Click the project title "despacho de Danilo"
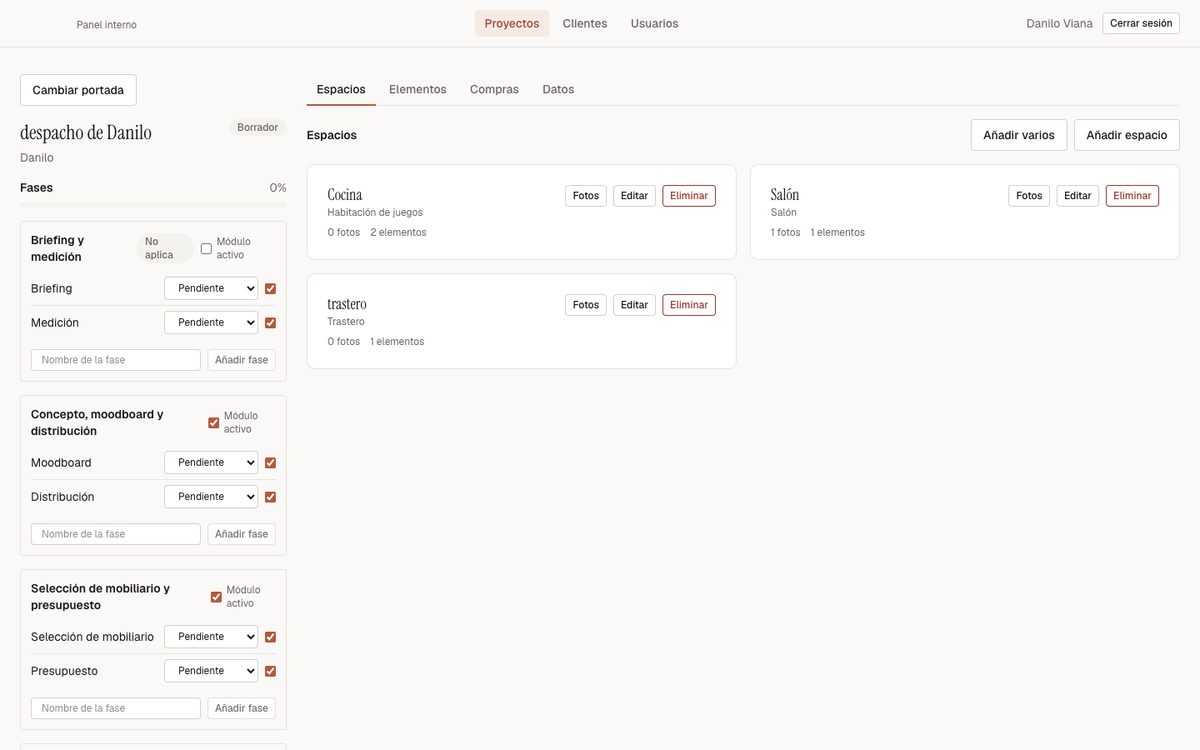This screenshot has height=750, width=1200. click(x=86, y=132)
